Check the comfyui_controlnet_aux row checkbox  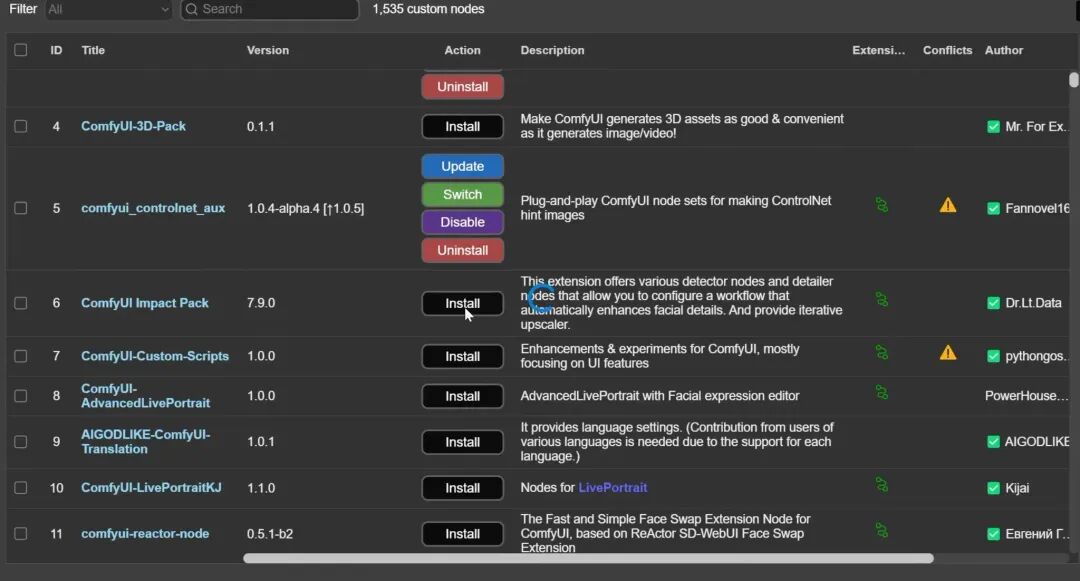21,208
